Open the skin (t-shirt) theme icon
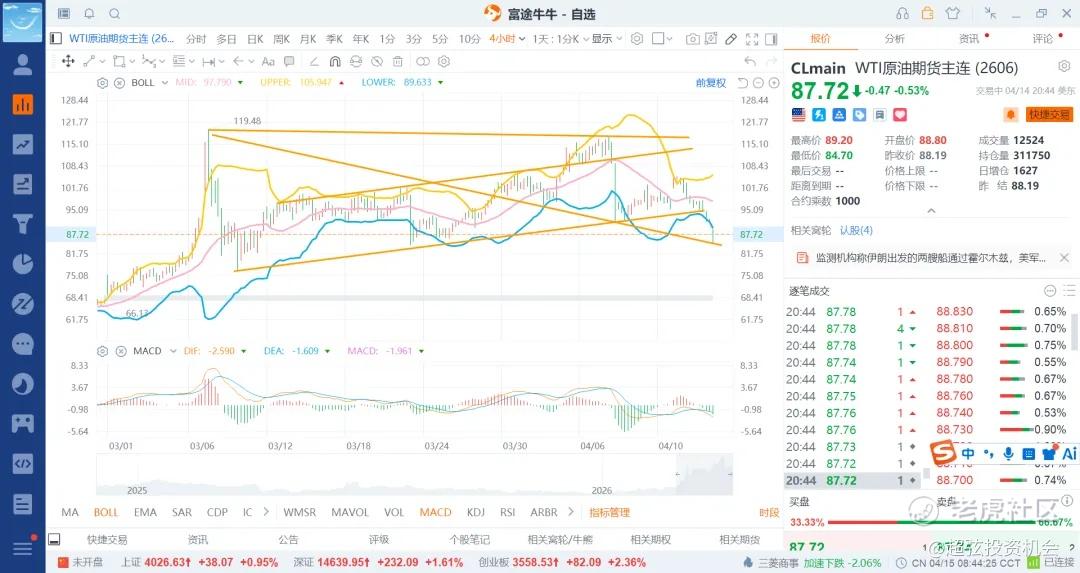Screen dimensions: 1080x573 pos(953,14)
